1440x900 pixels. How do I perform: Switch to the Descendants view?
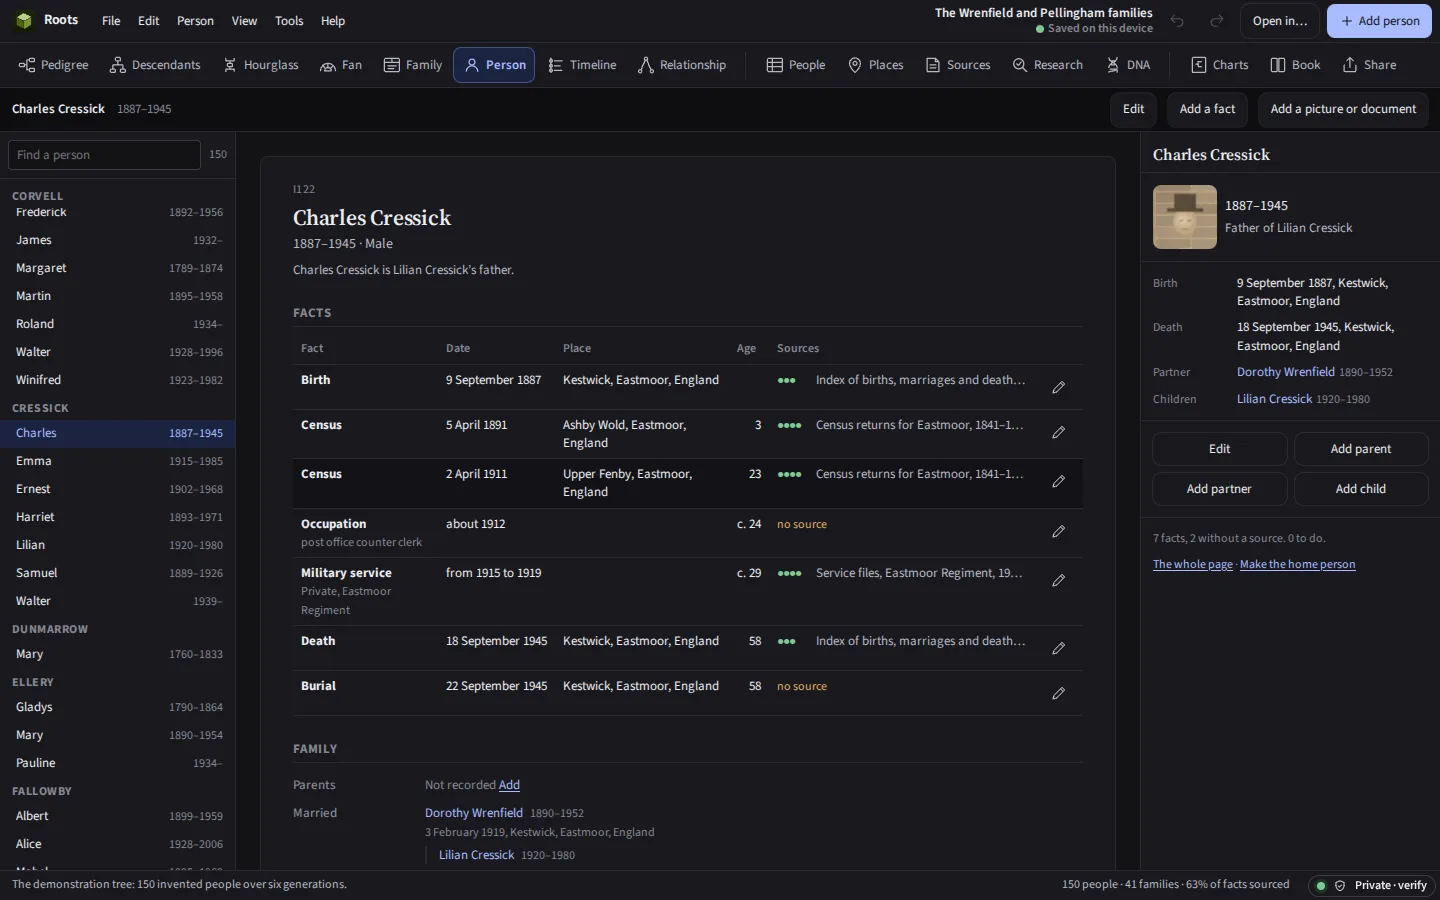[x=155, y=65]
